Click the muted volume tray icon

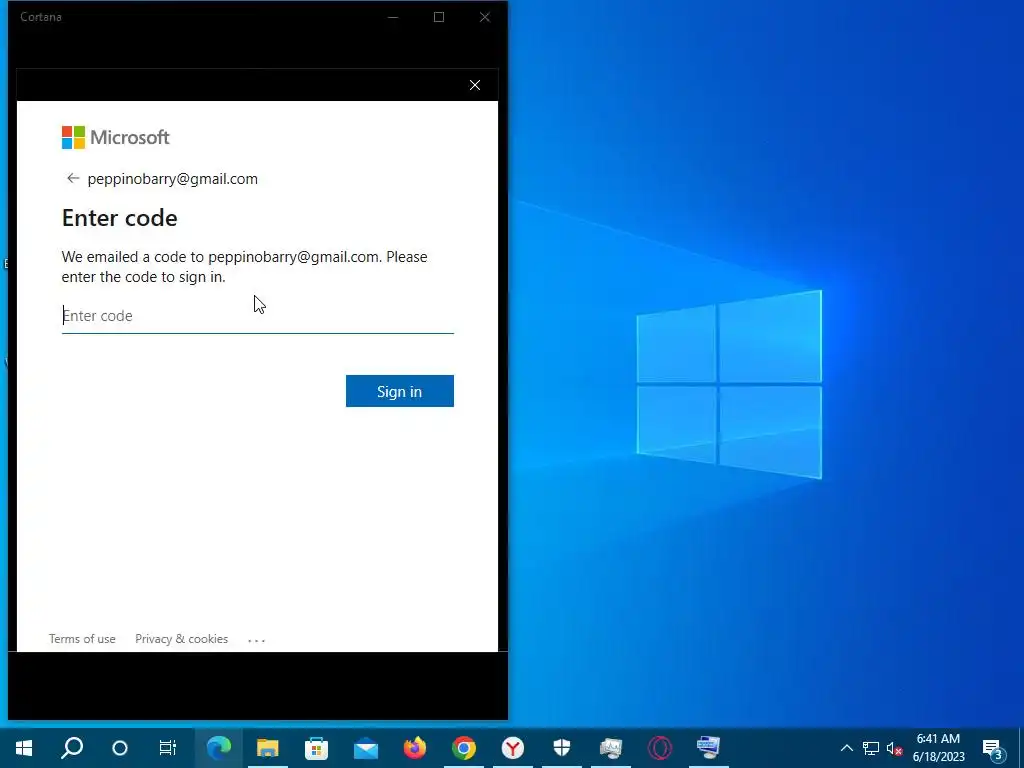coord(895,748)
